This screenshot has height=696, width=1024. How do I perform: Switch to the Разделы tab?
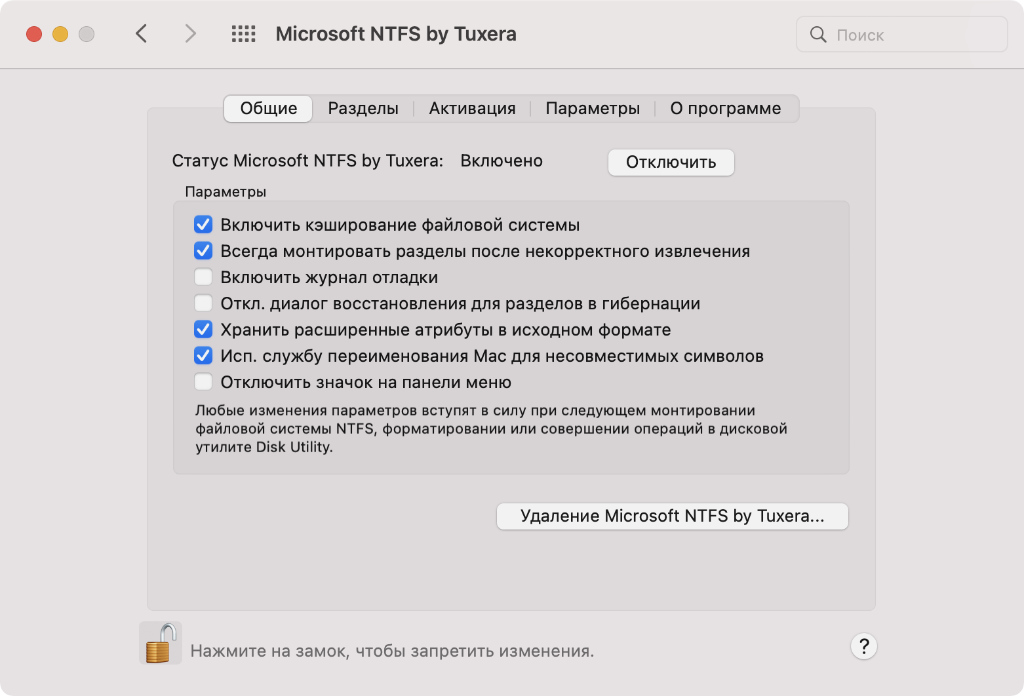pyautogui.click(x=363, y=108)
